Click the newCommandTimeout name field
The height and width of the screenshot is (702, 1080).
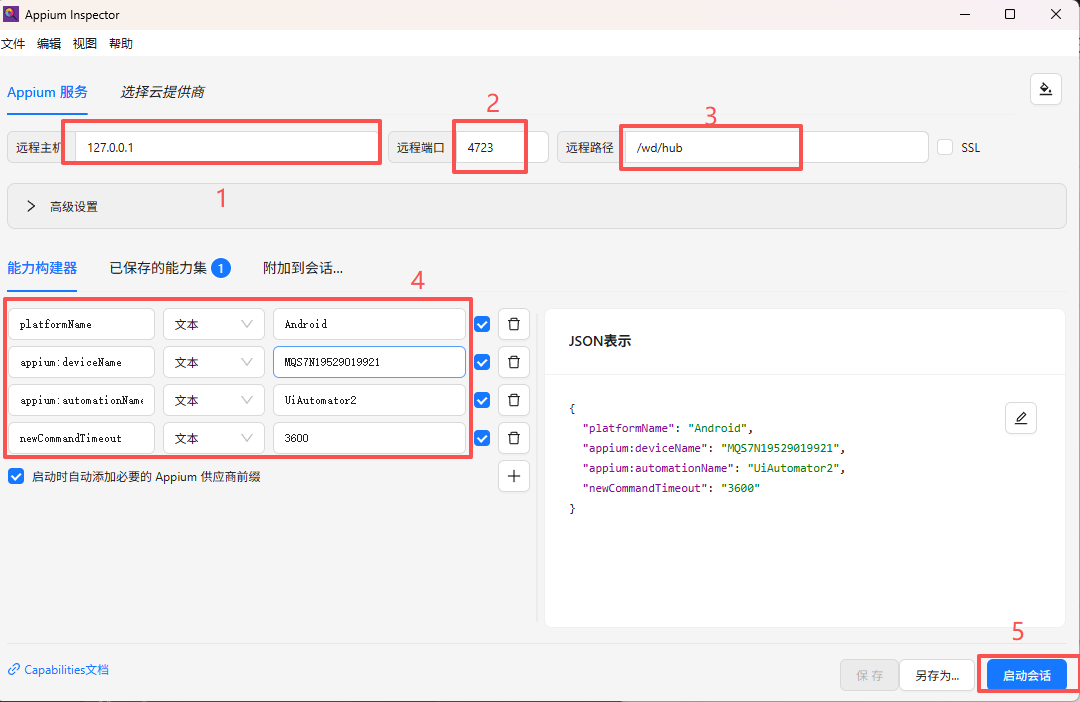point(81,438)
